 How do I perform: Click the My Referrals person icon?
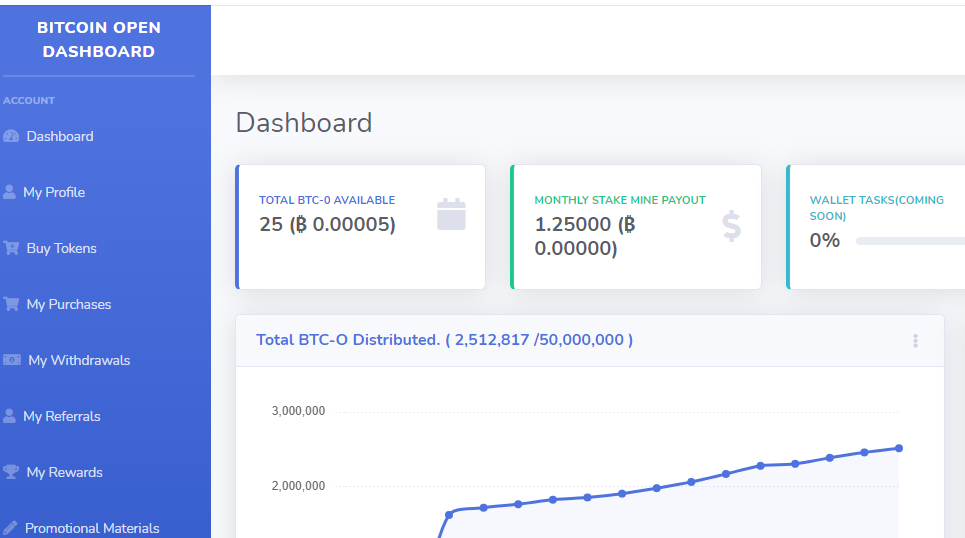9,416
